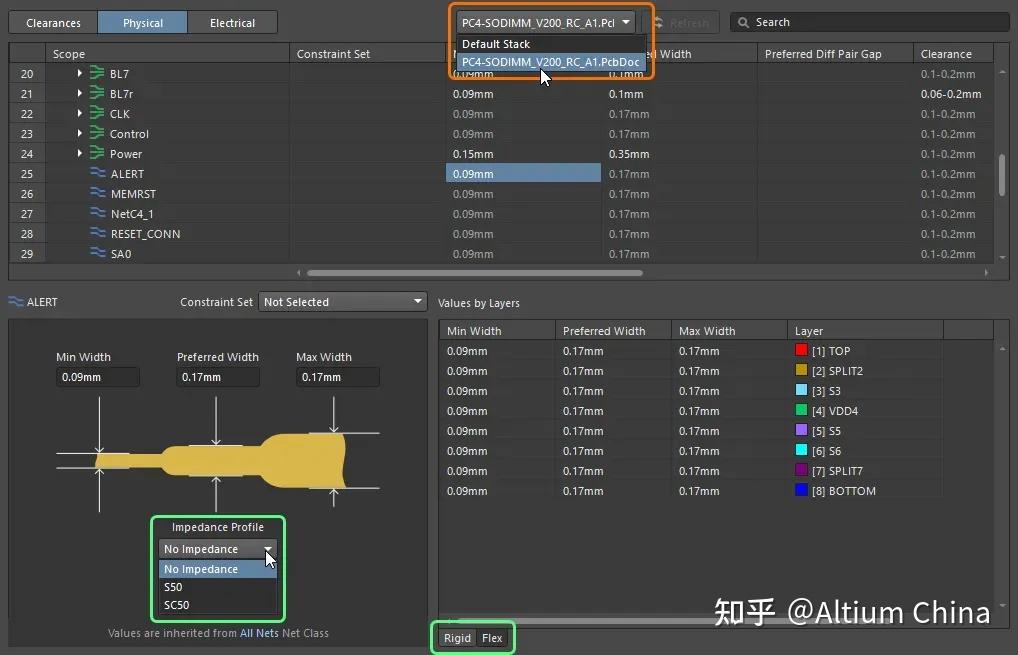Select the SC50 impedance profile

[217, 605]
